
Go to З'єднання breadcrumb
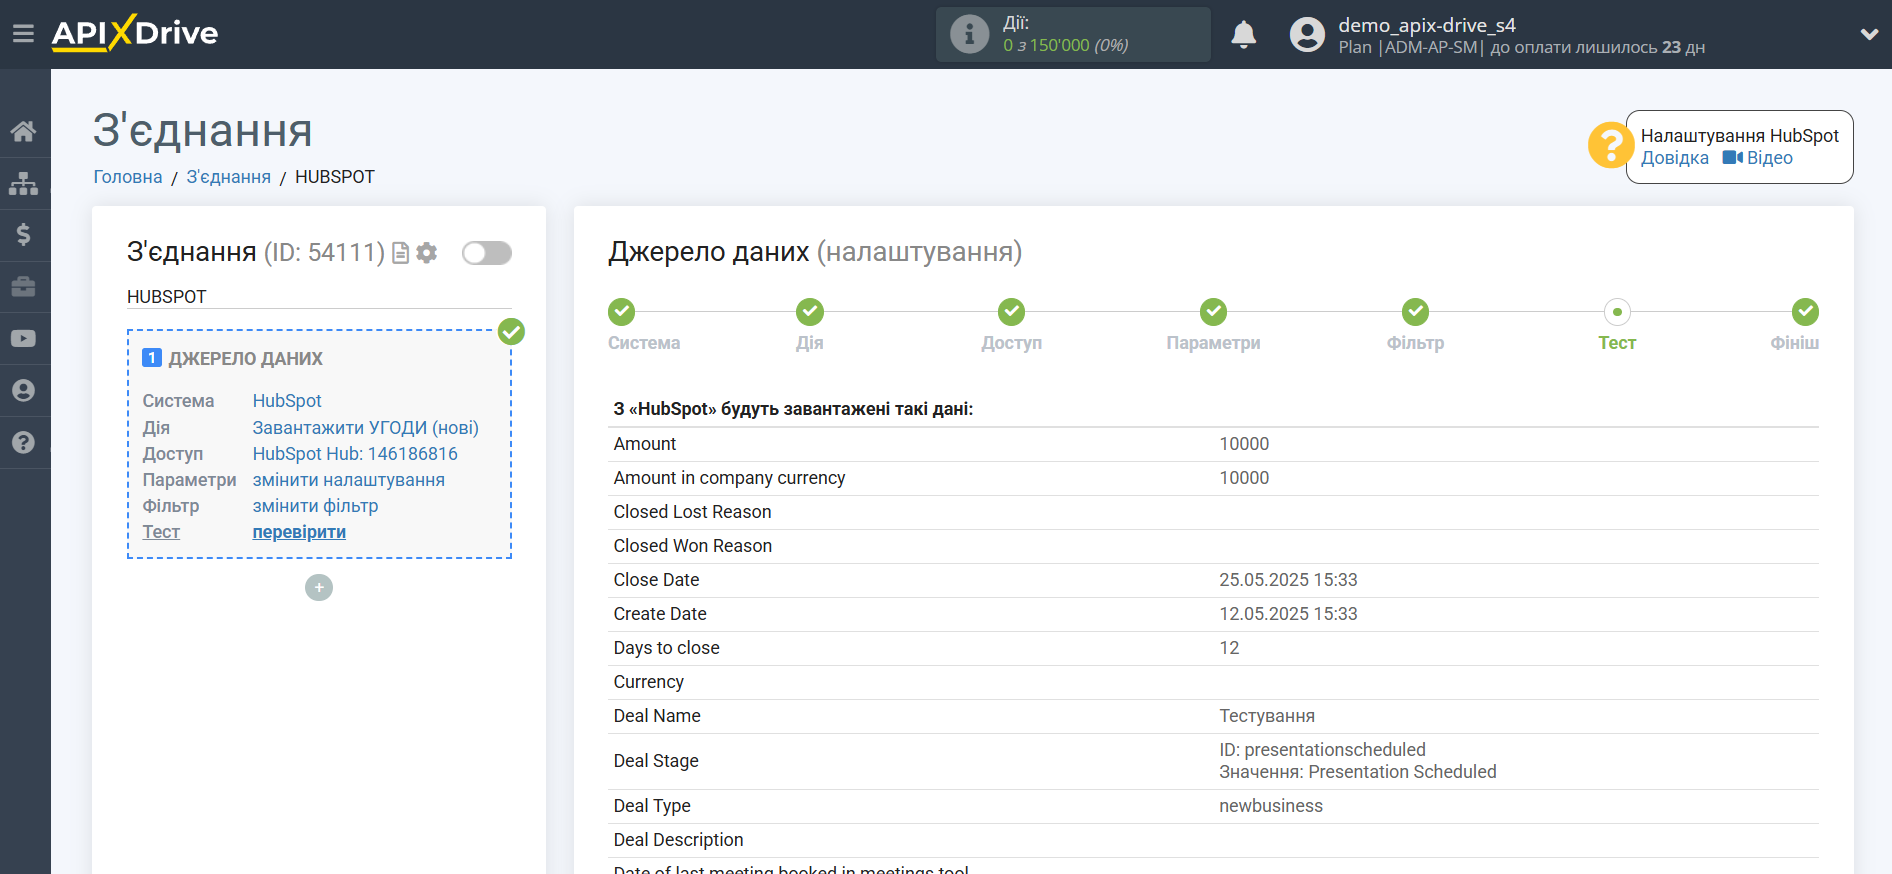pyautogui.click(x=228, y=177)
